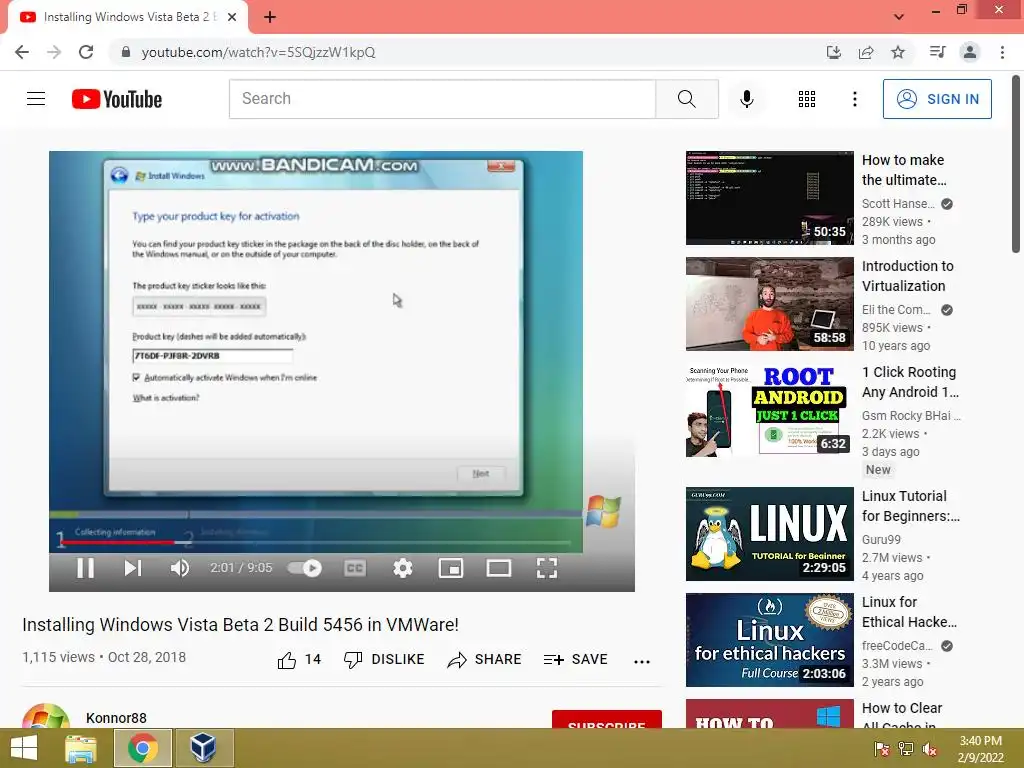Open more actions ellipsis under video
This screenshot has height=768, width=1024.
(x=642, y=662)
